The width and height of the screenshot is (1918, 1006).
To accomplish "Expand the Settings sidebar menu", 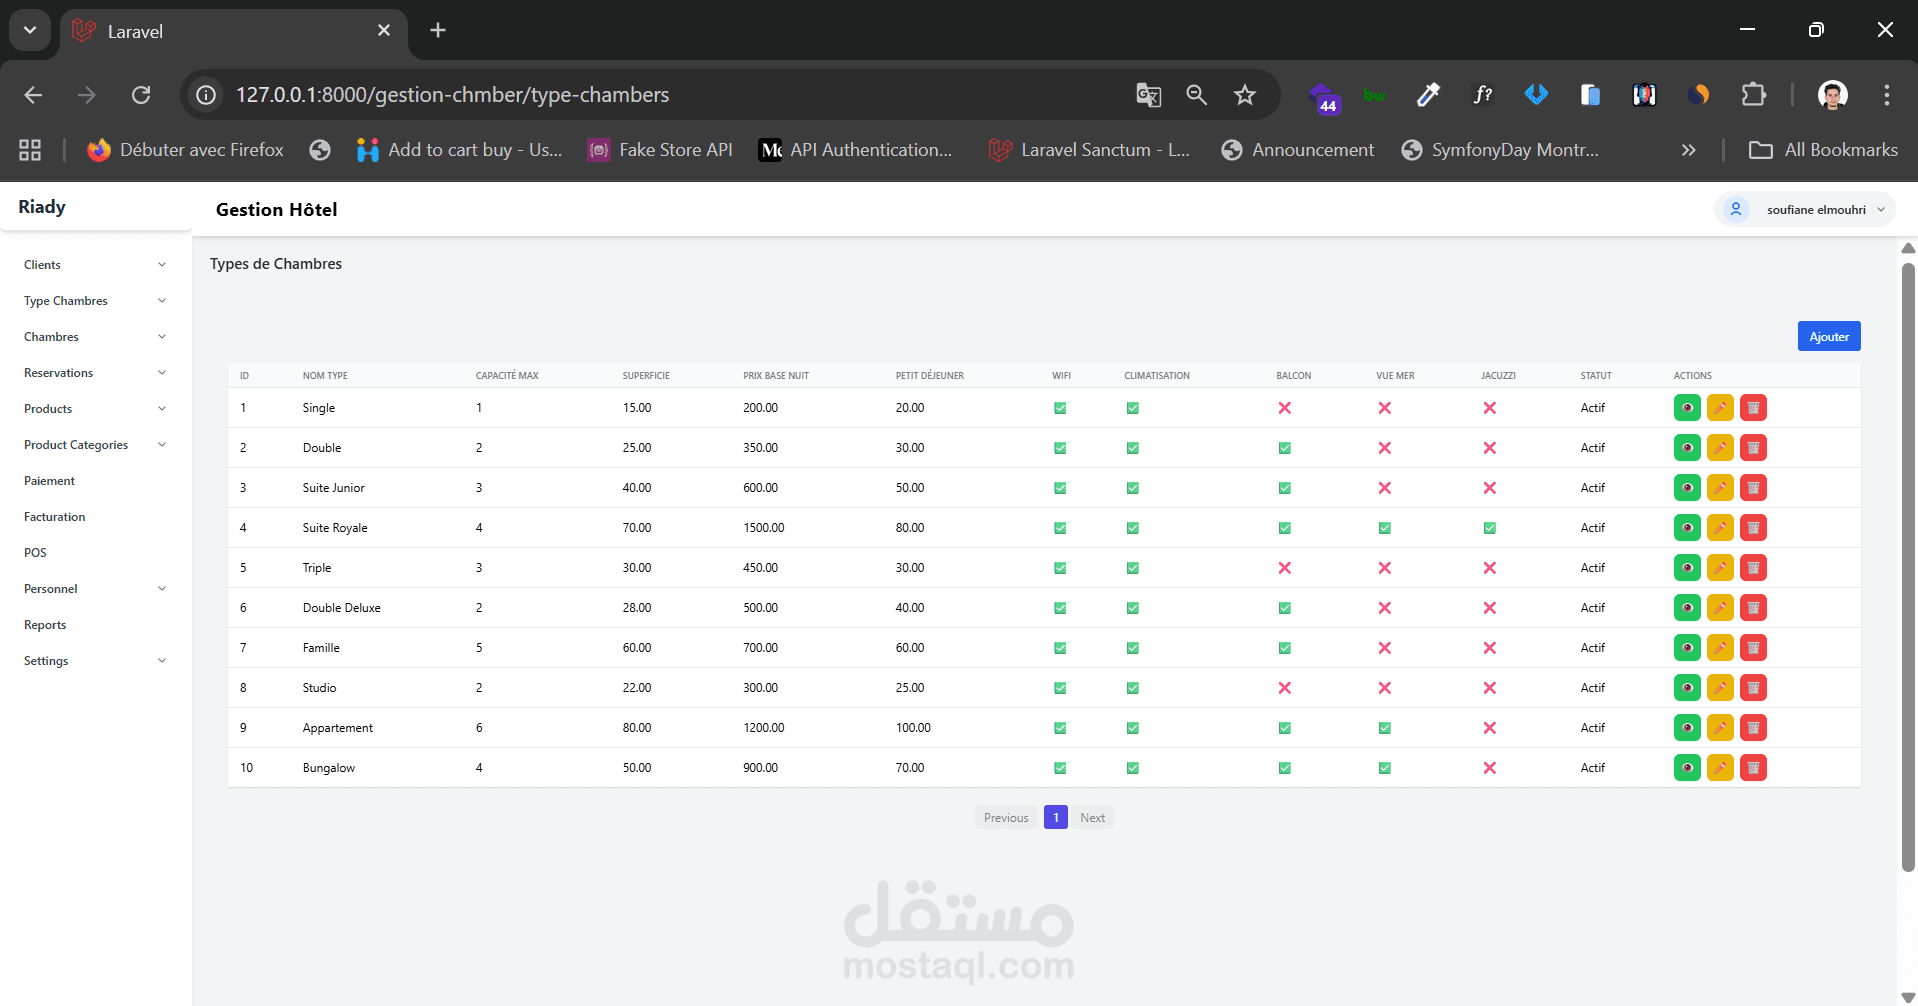I will point(95,661).
